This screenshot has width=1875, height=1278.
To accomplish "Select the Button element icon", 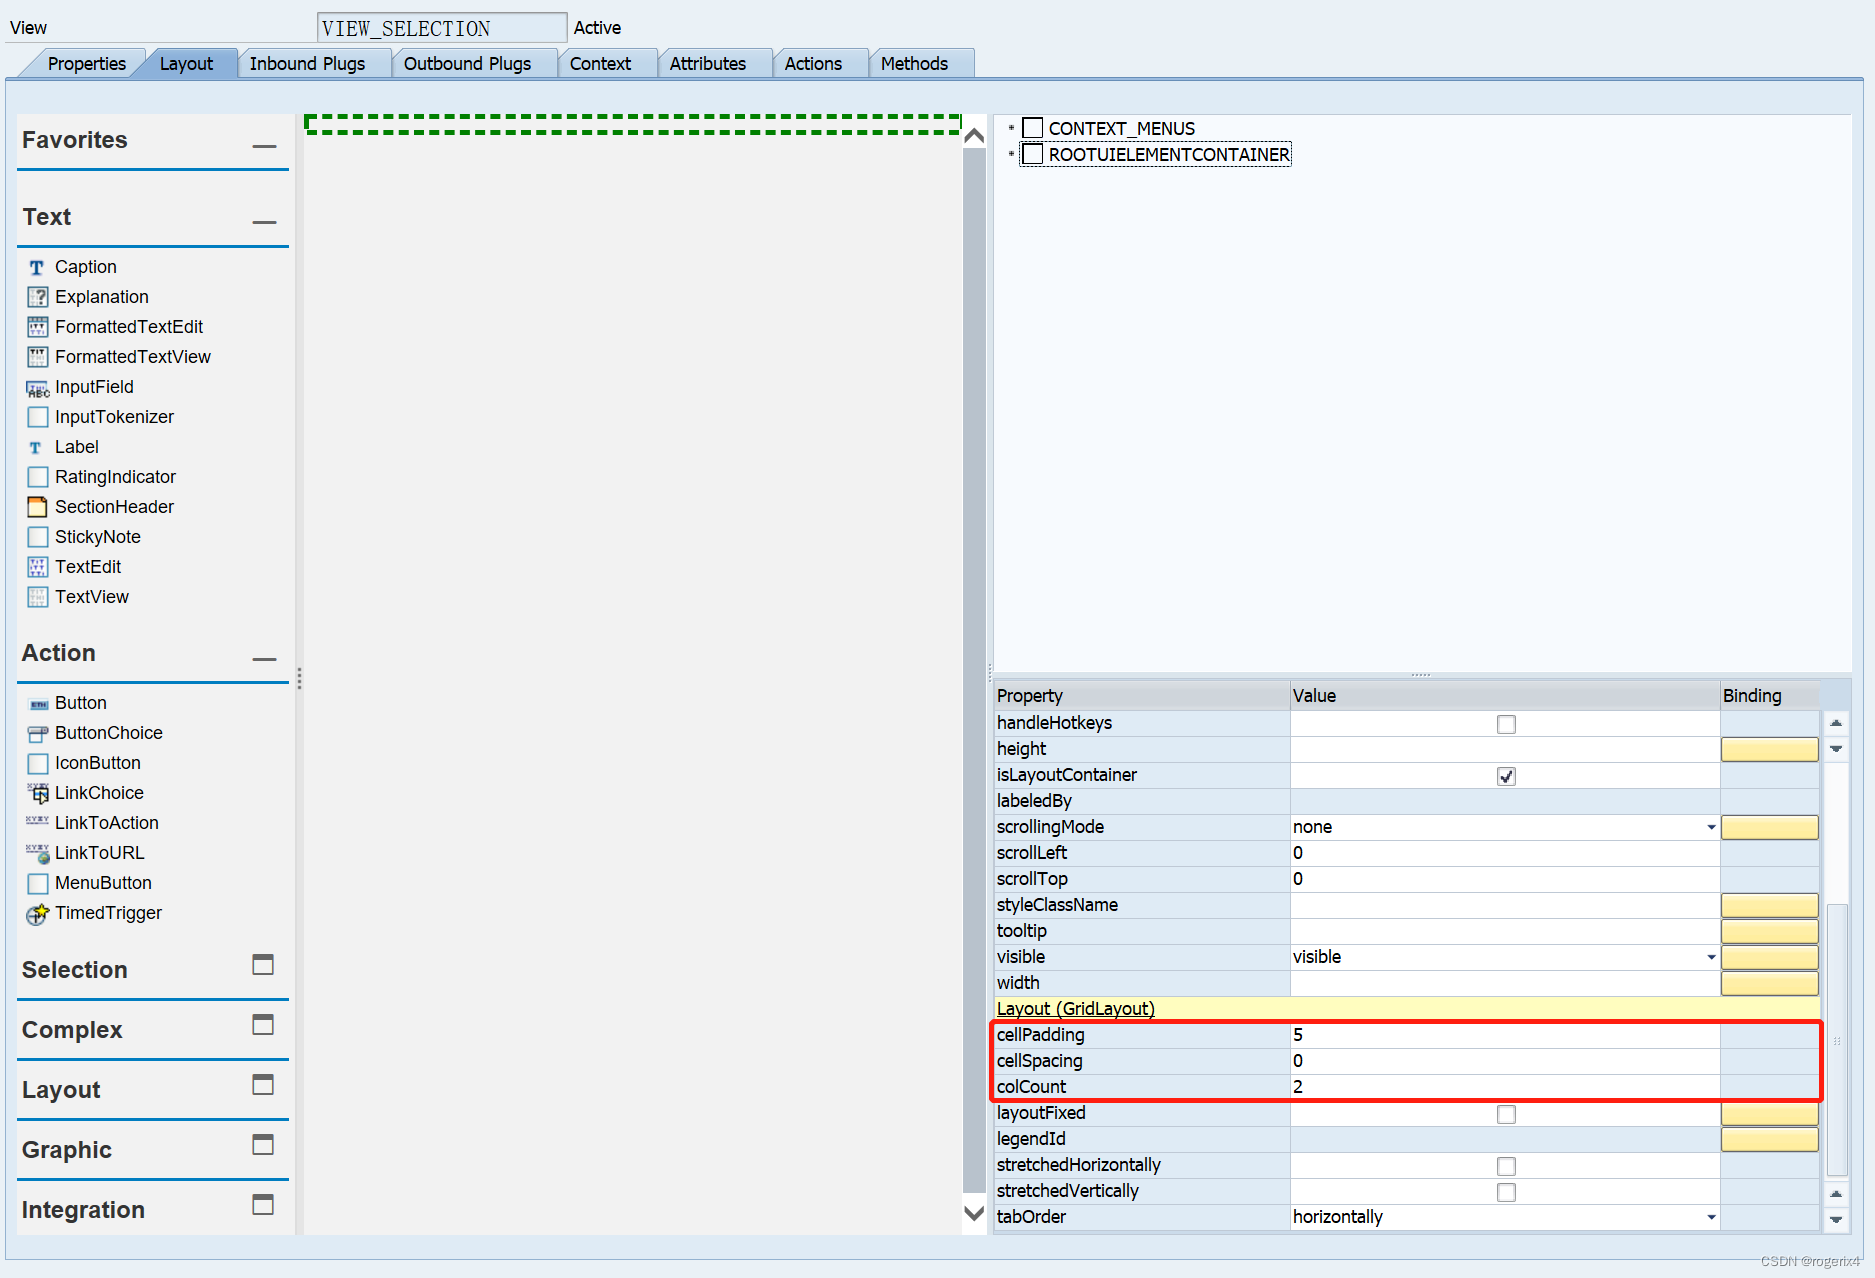I will (37, 703).
